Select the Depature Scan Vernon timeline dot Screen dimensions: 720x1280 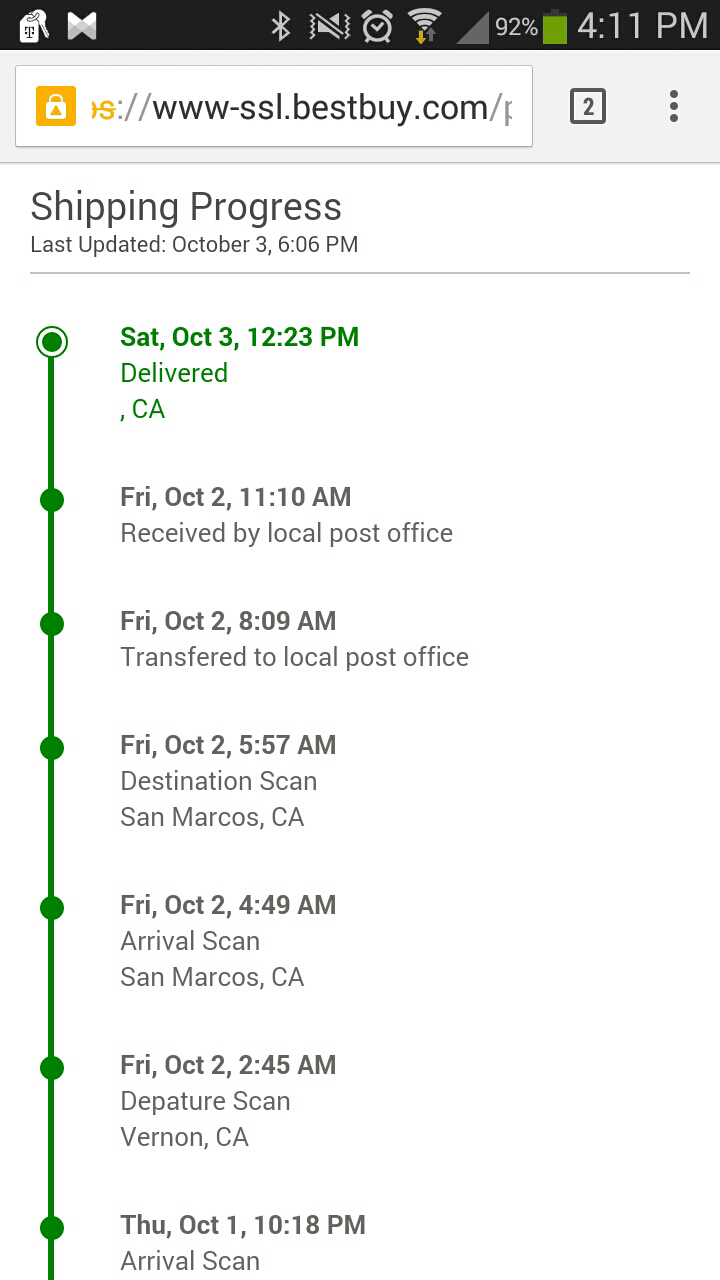click(x=52, y=1068)
